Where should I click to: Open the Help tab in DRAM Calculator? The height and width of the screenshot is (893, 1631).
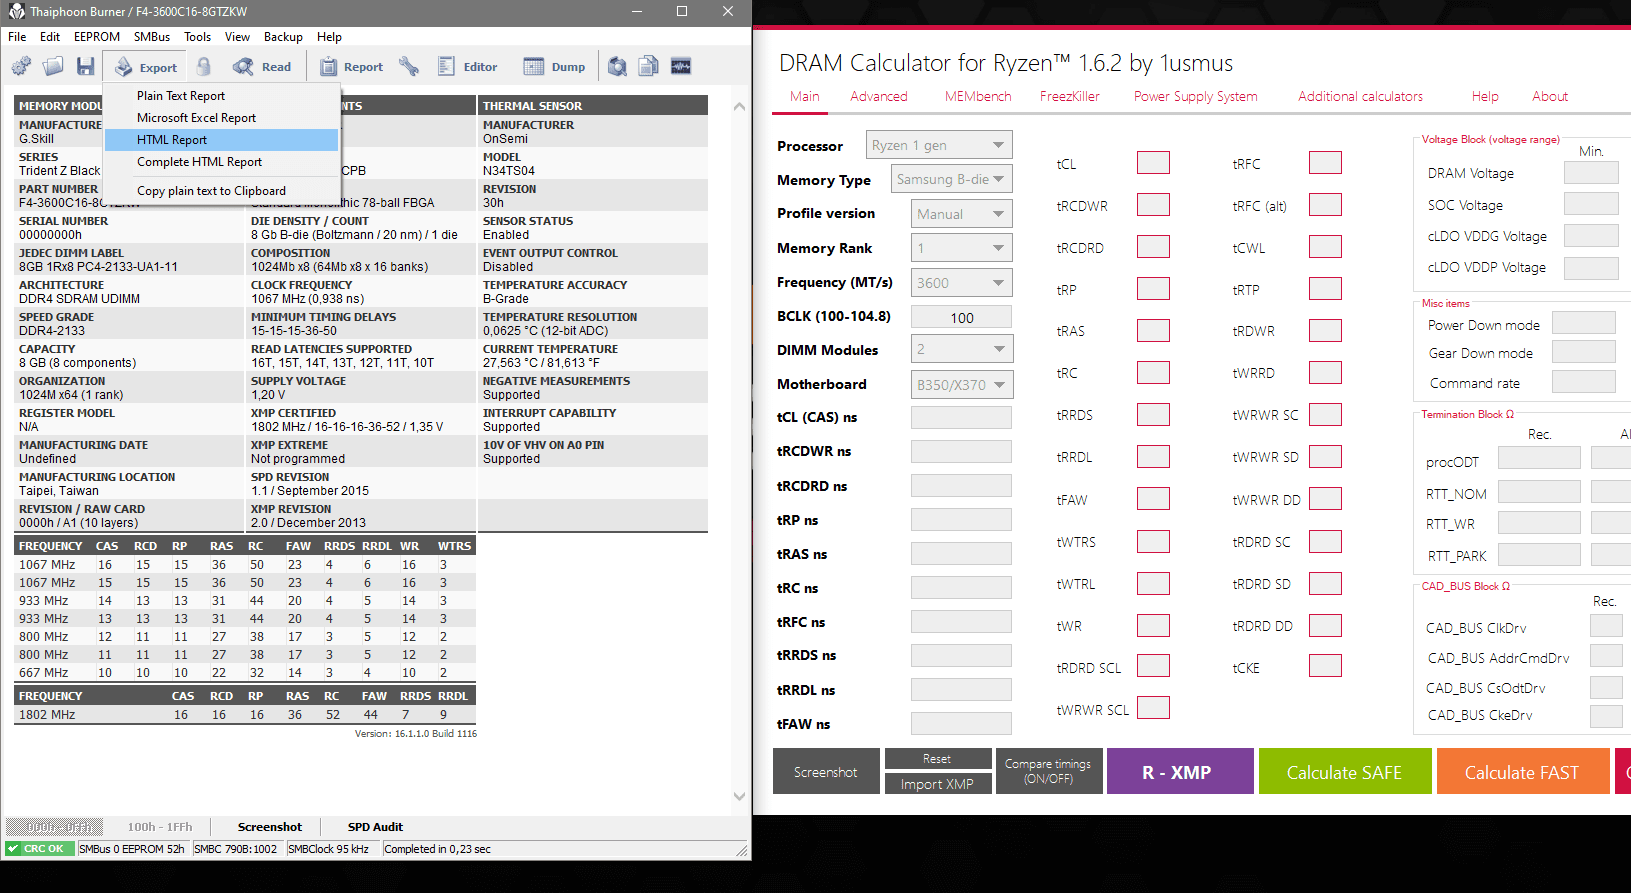(x=1485, y=97)
